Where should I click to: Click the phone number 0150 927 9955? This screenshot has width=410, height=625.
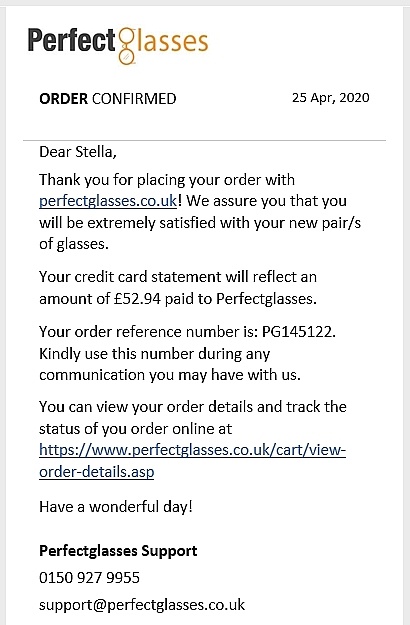[x=89, y=578]
